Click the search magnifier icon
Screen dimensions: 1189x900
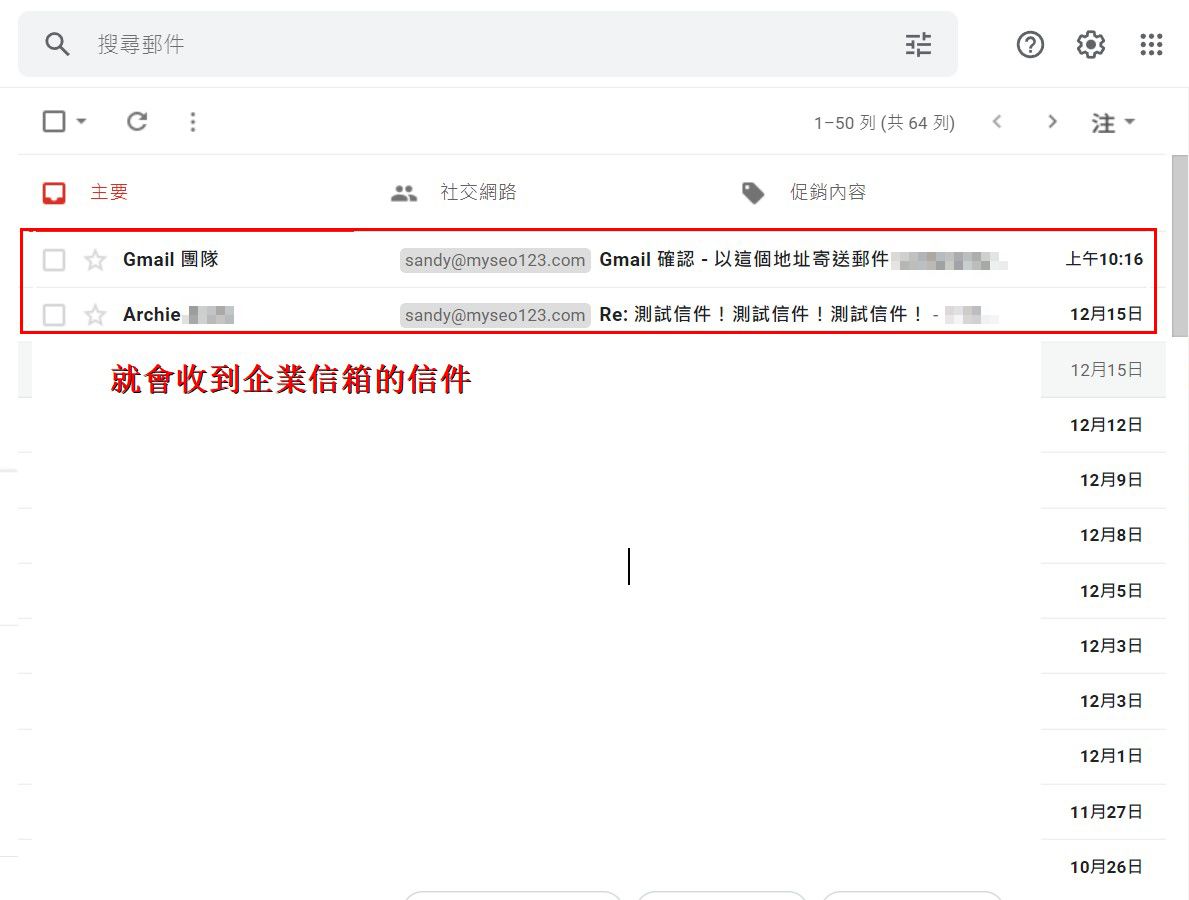point(58,44)
